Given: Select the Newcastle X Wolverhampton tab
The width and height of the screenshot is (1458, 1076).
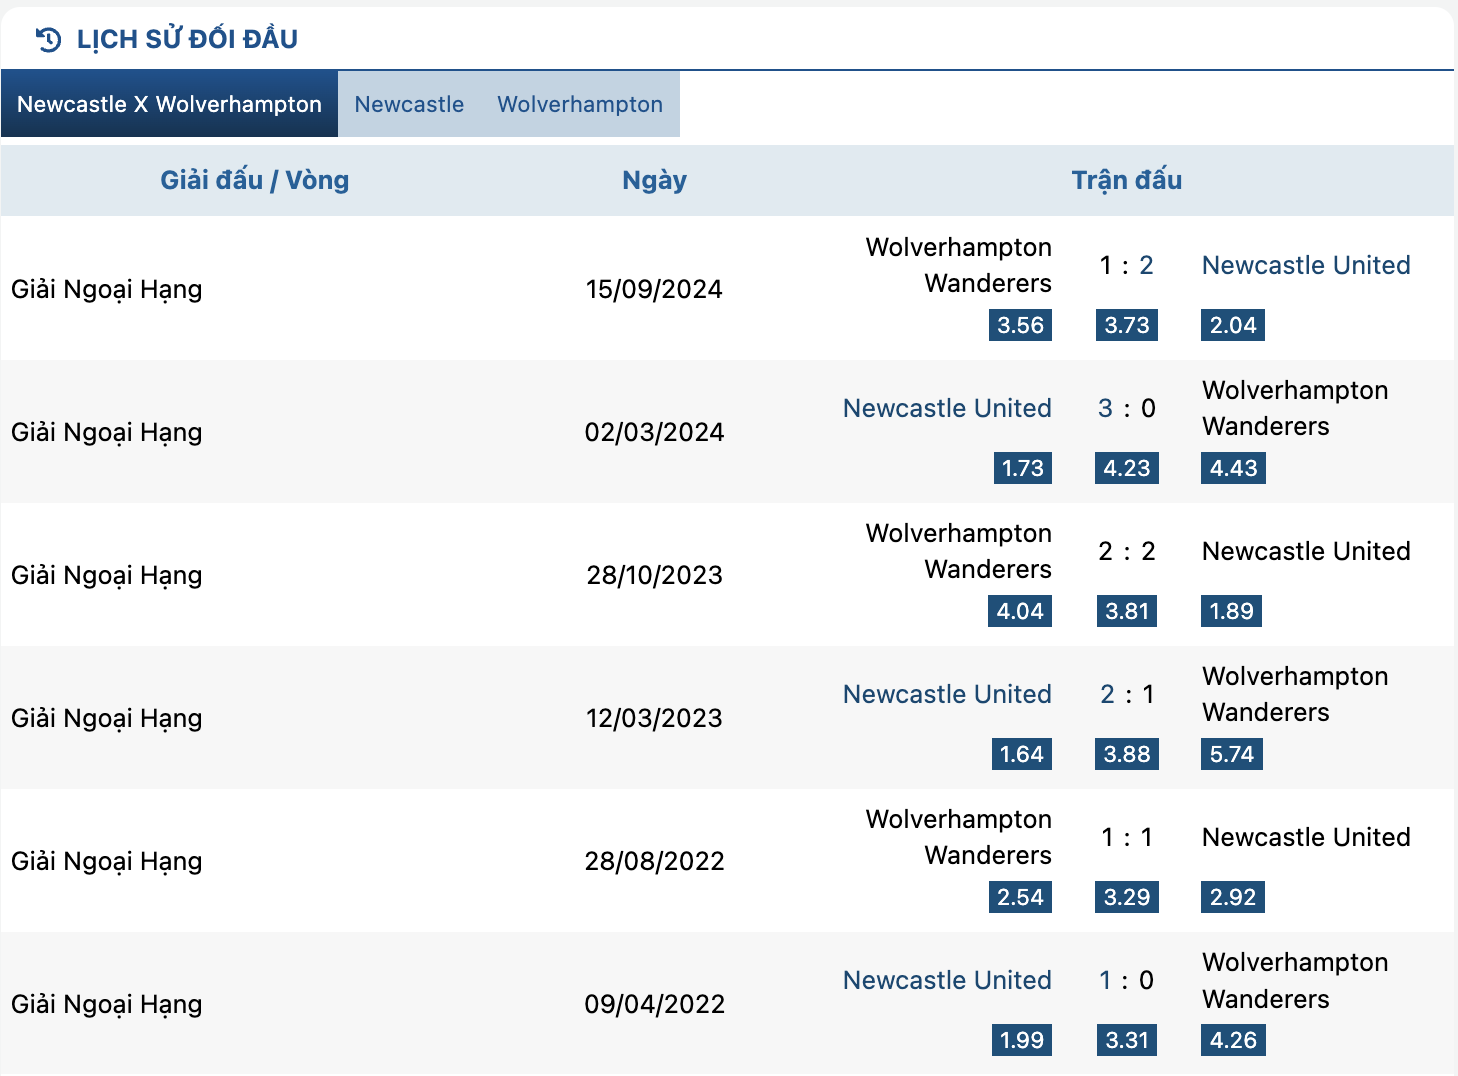Looking at the screenshot, I should tap(169, 104).
